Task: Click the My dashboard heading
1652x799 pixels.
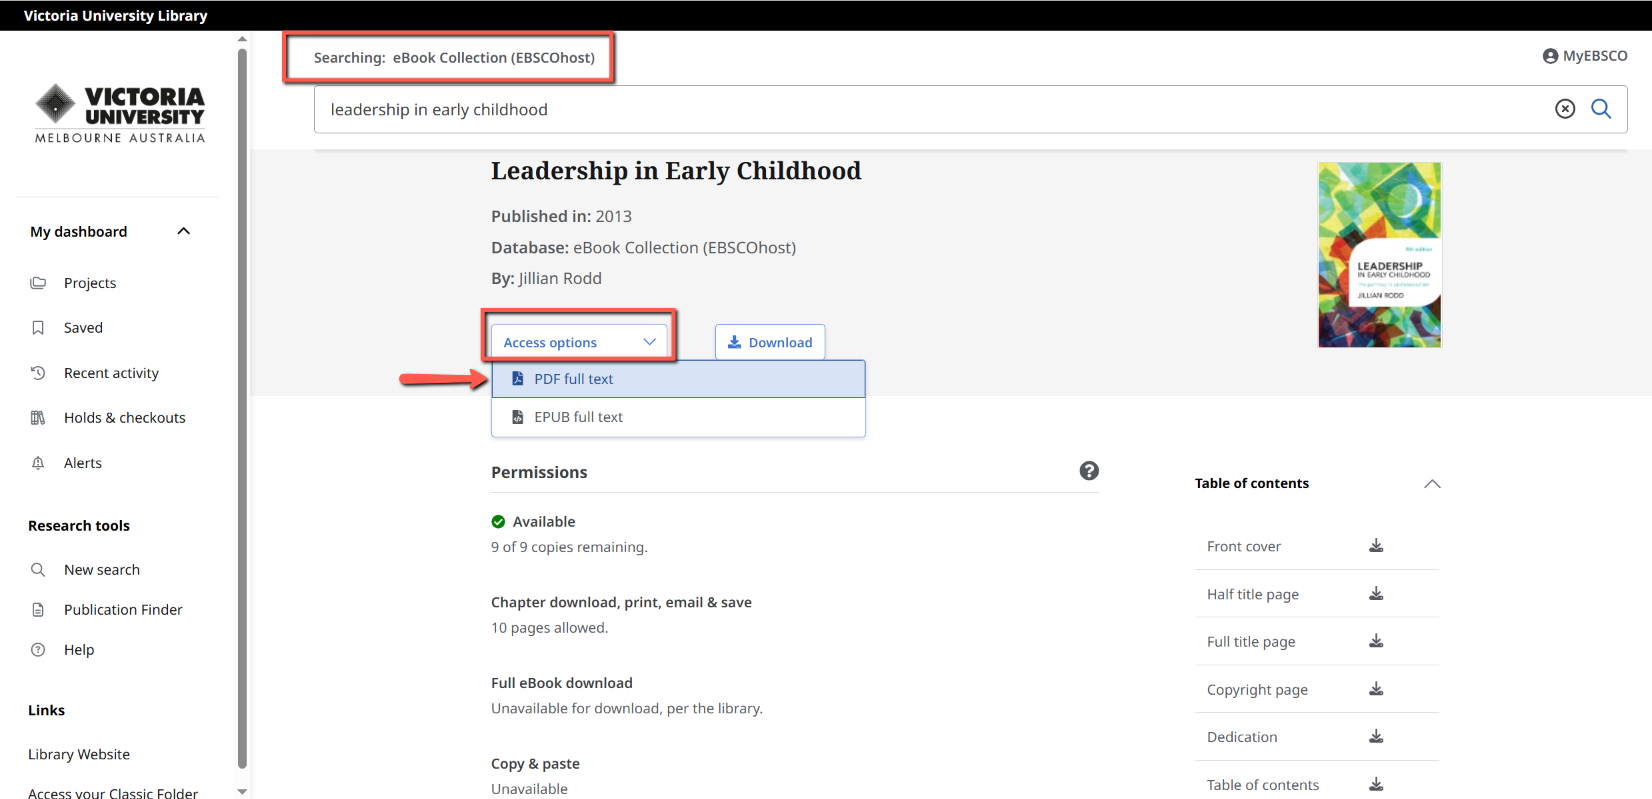Action: click(79, 231)
